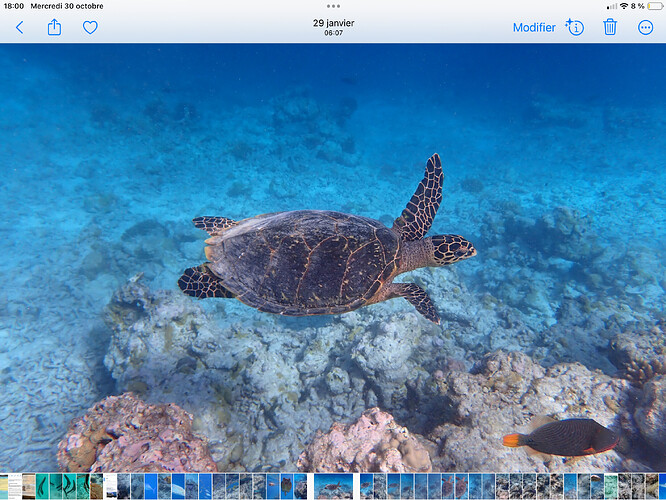666x500 pixels.
Task: Open the share sheet icon
Action: point(54,28)
